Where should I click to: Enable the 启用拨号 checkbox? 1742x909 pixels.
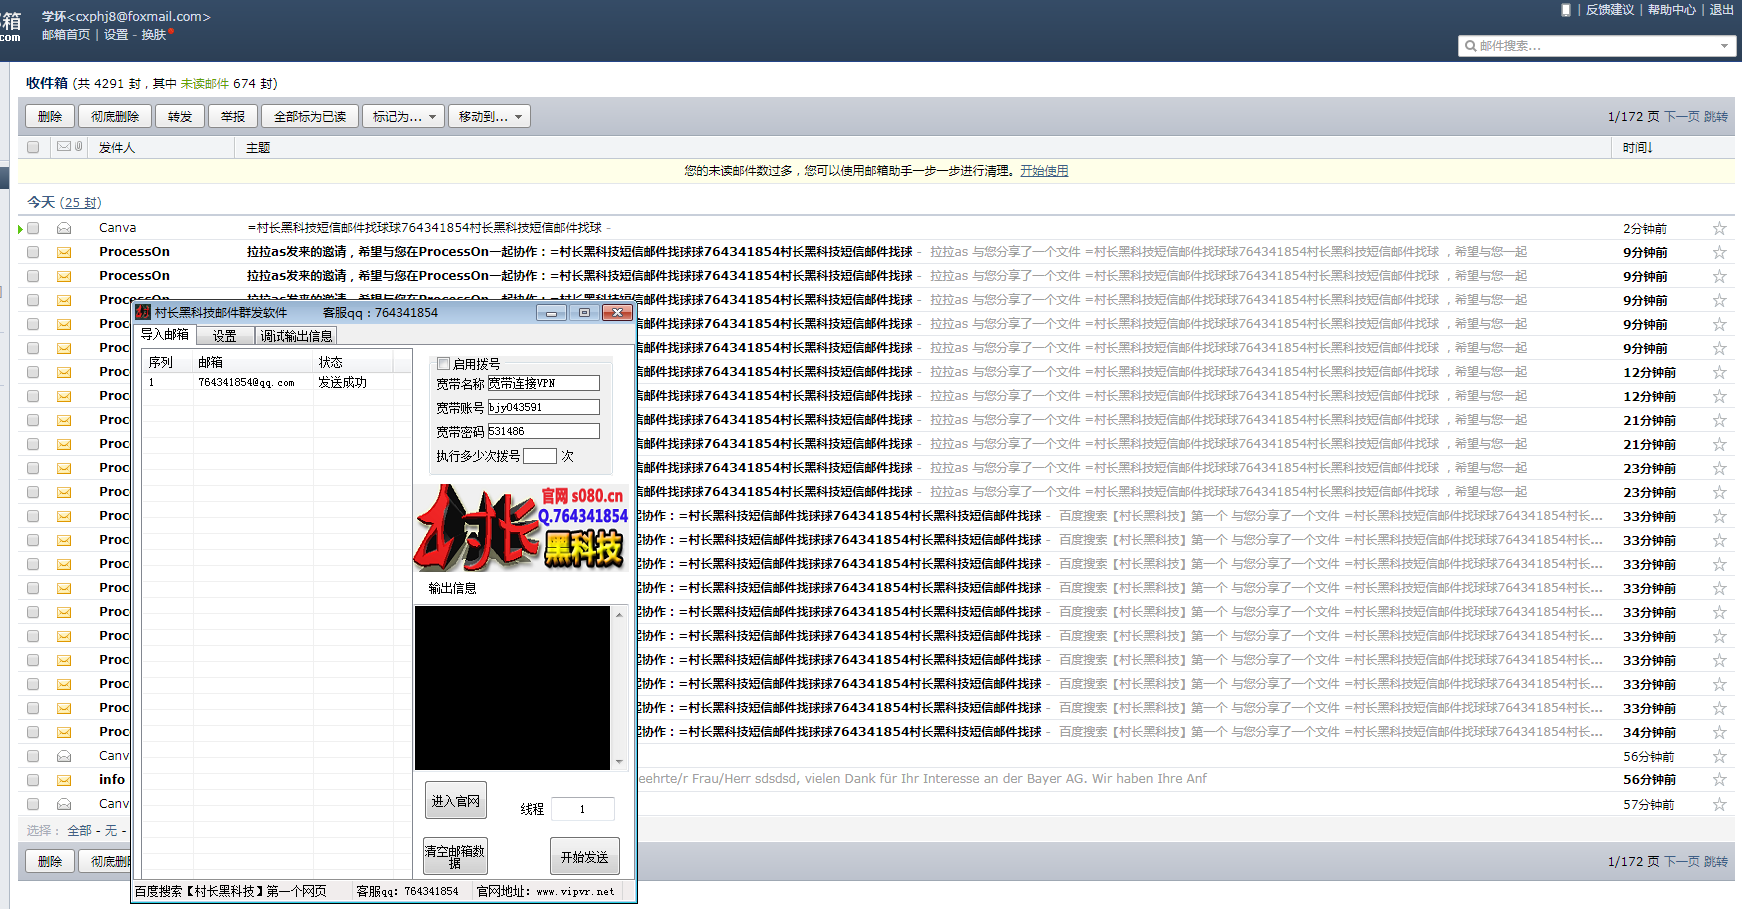click(444, 364)
